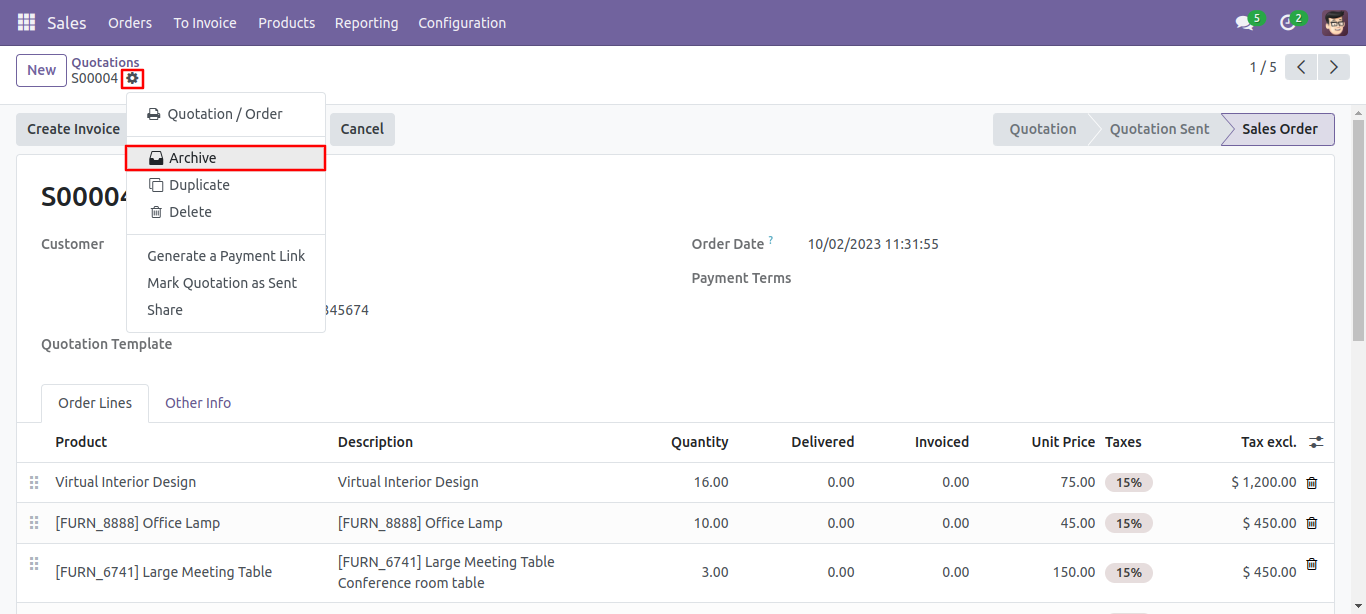Click the Create Invoice button
This screenshot has height=614, width=1366.
[73, 129]
